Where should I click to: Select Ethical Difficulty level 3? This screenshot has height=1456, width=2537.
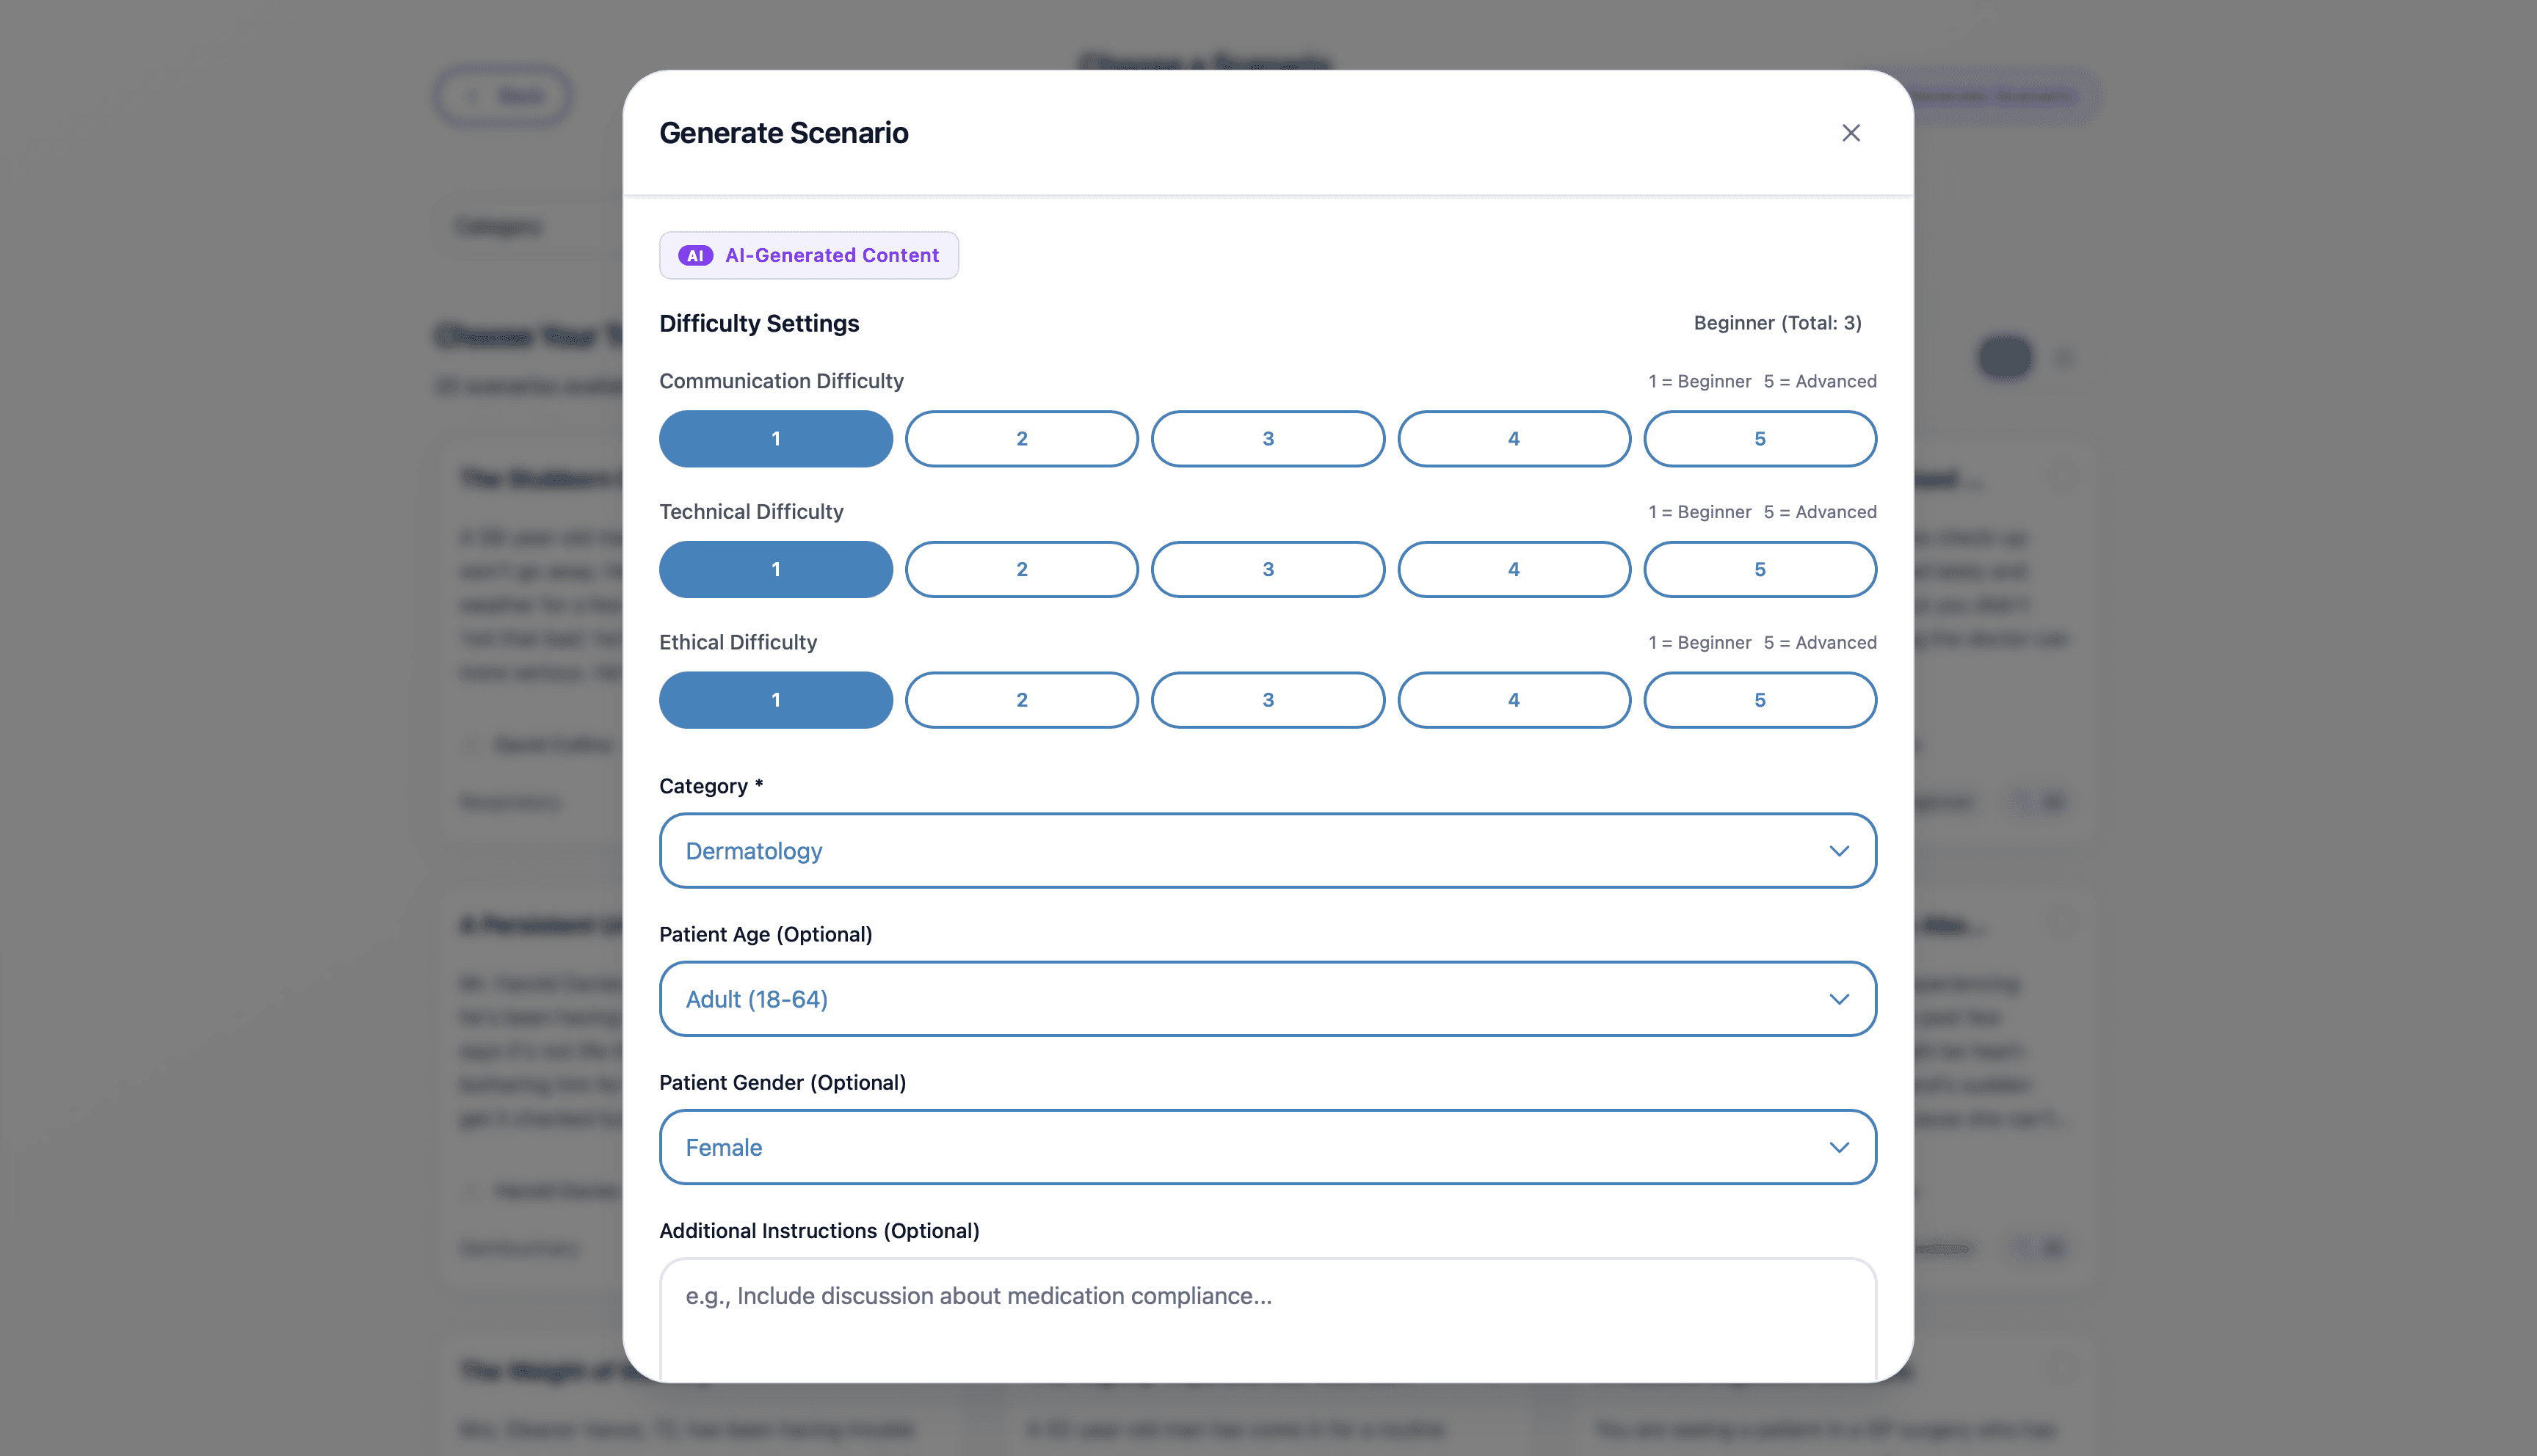coord(1267,700)
